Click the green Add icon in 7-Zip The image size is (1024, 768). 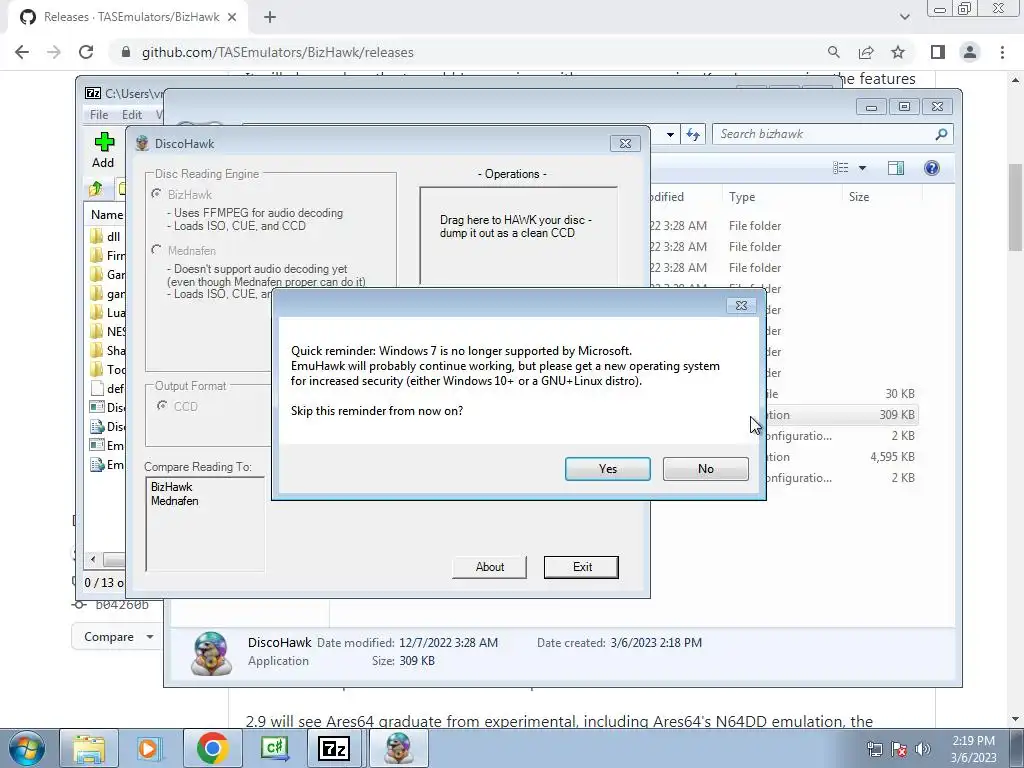tap(104, 142)
